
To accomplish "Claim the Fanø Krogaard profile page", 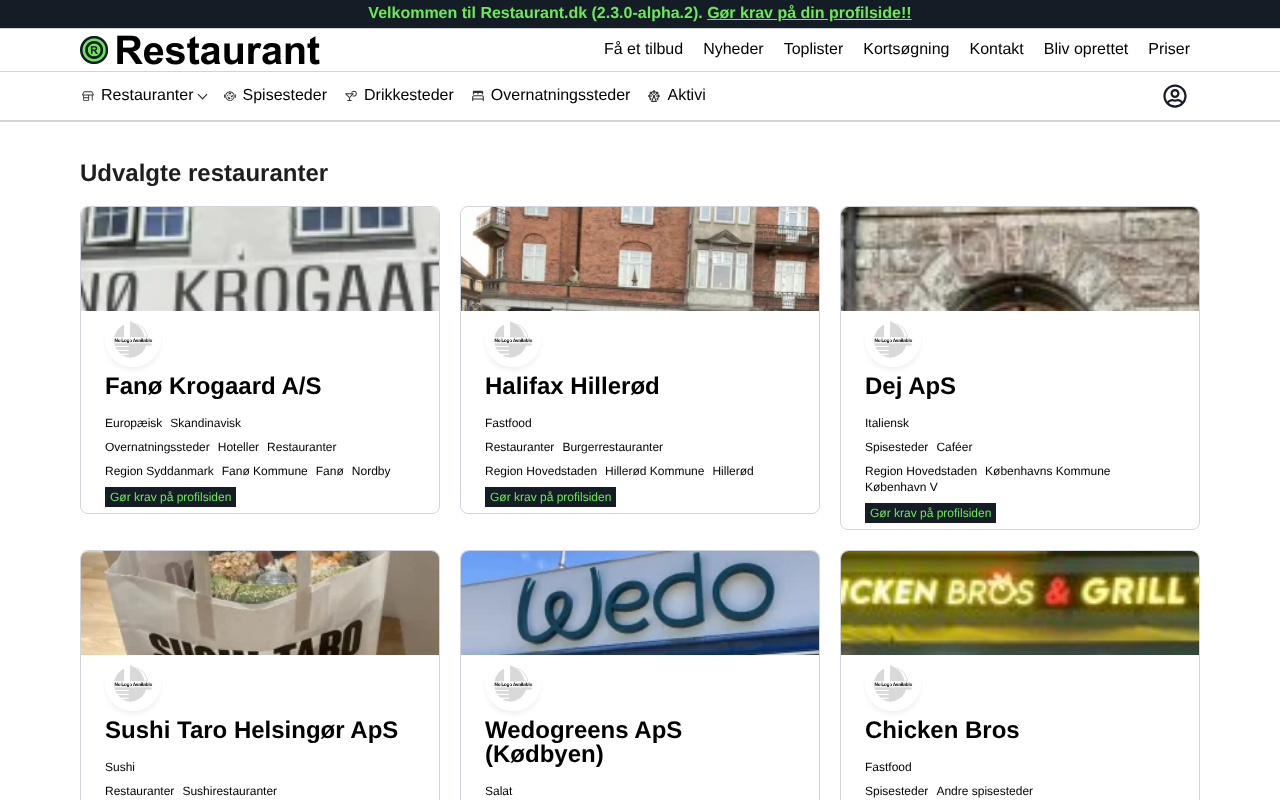I will 170,497.
